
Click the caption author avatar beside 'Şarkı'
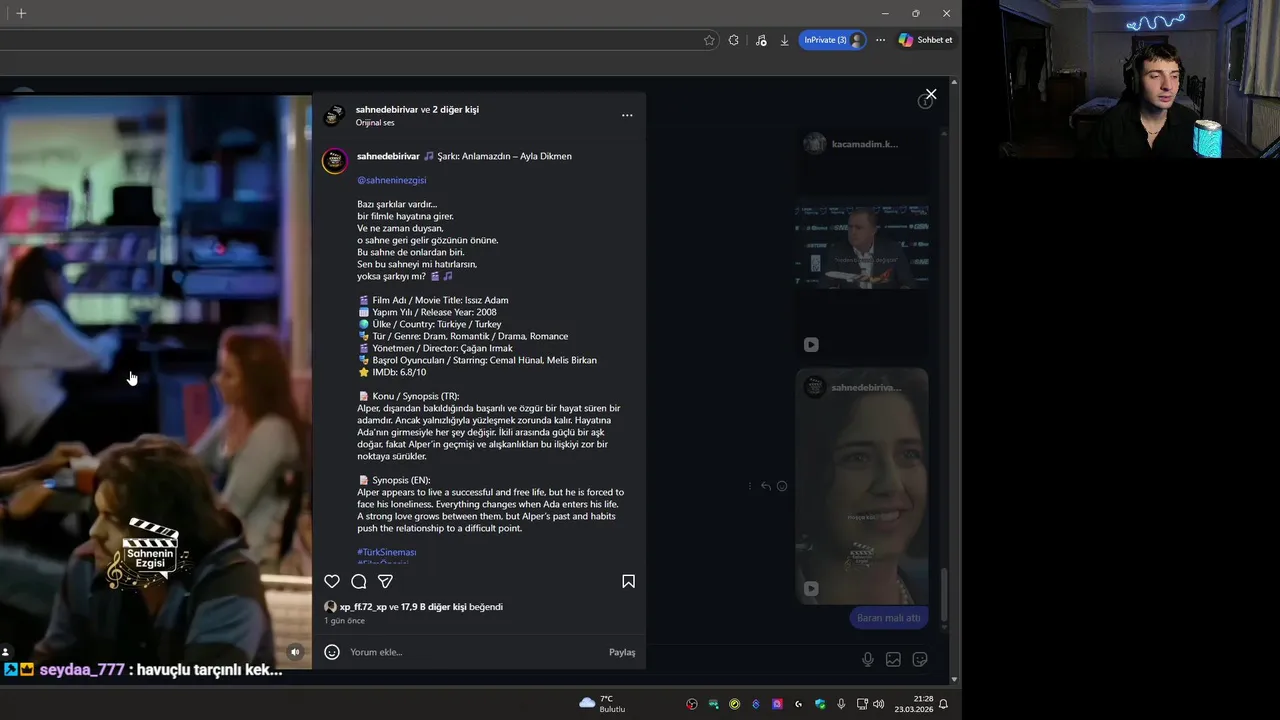click(x=335, y=161)
